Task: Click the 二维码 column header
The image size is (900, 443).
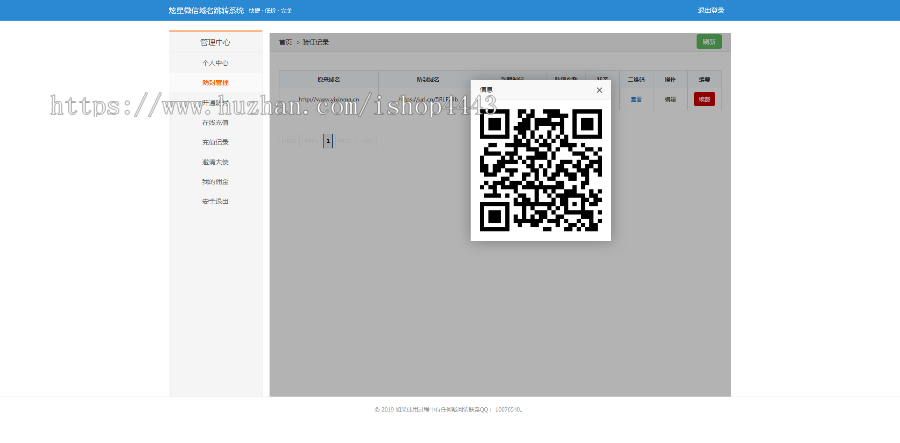Action: (636, 79)
